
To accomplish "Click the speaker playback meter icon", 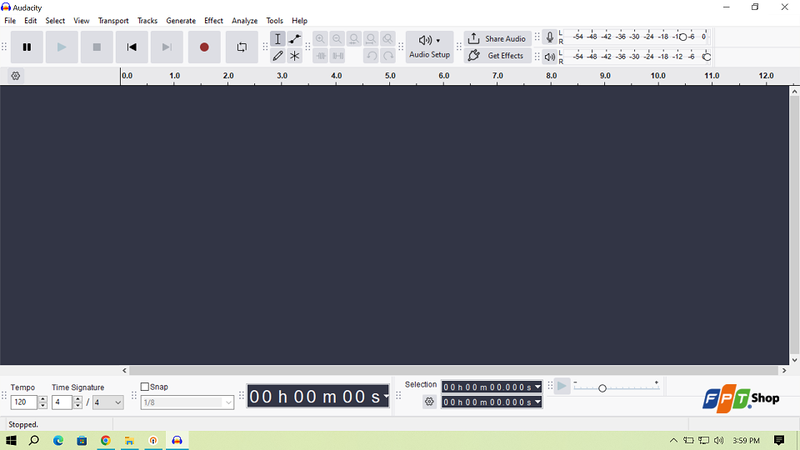I will (x=549, y=57).
